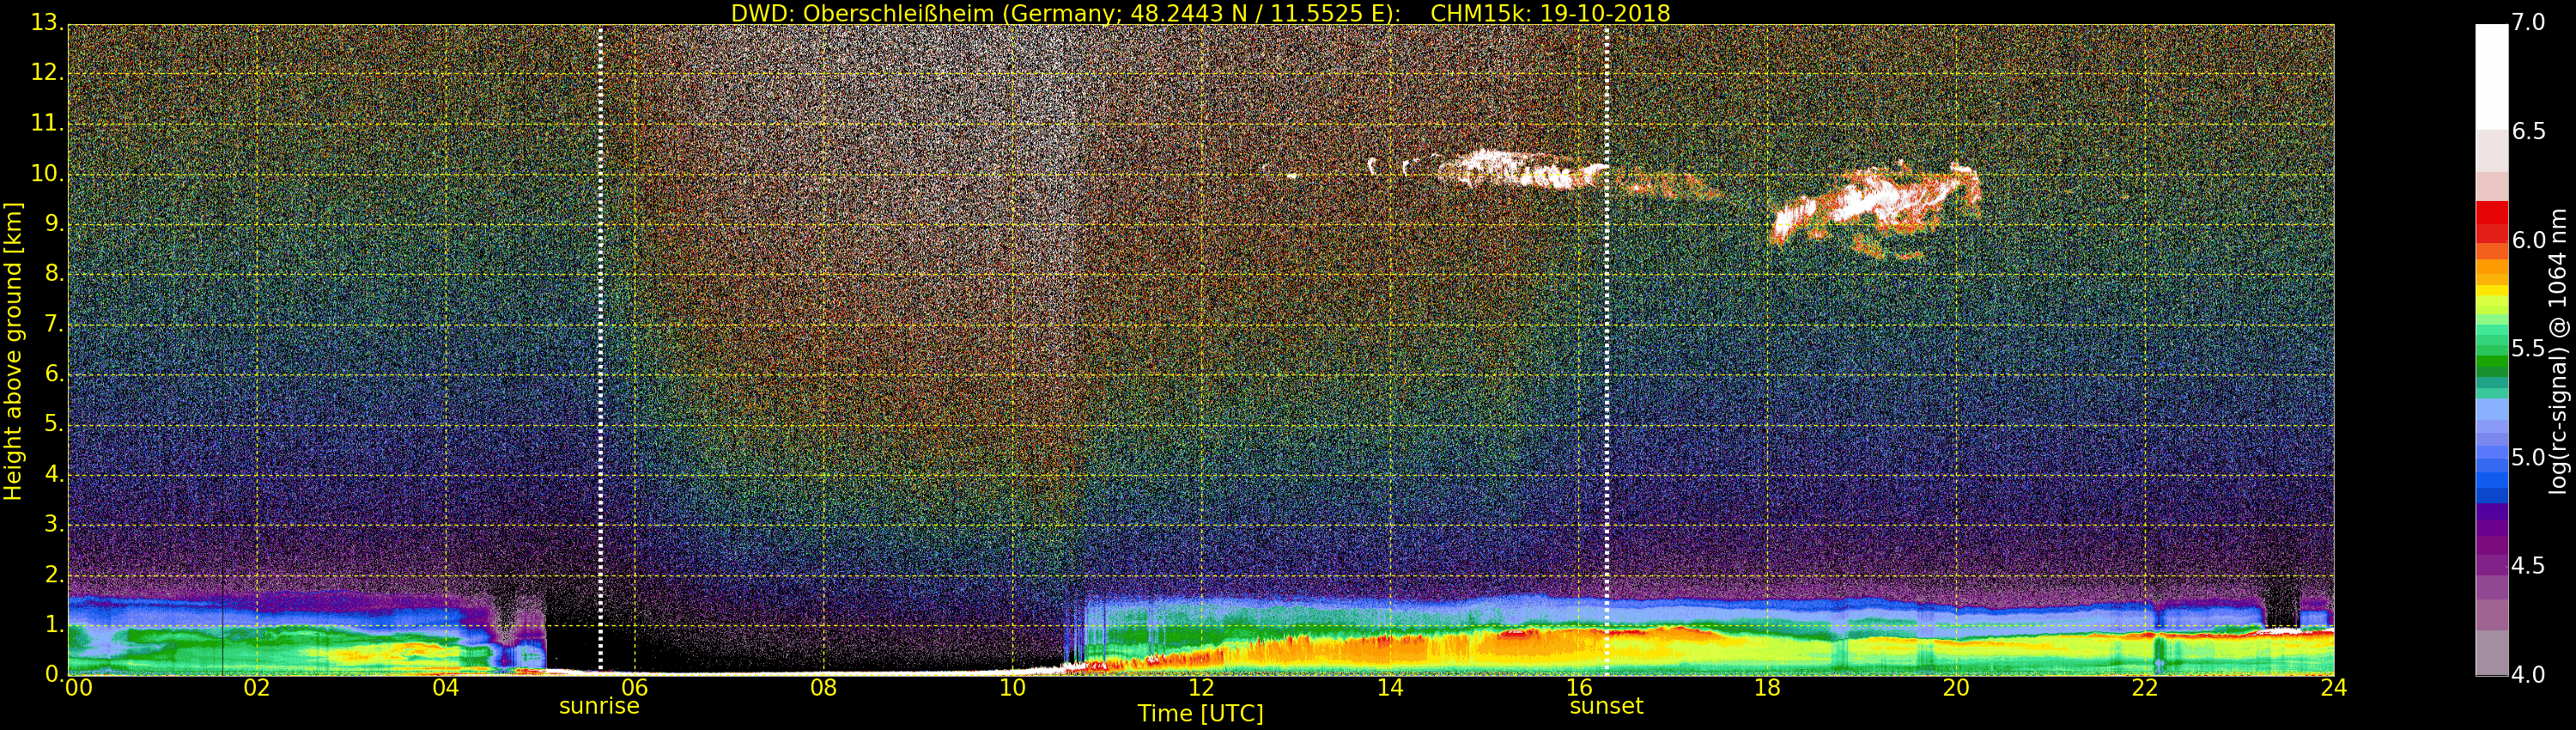2576x730 pixels.
Task: Click the 'Time [UTC]' axis label
Action: (1200, 714)
